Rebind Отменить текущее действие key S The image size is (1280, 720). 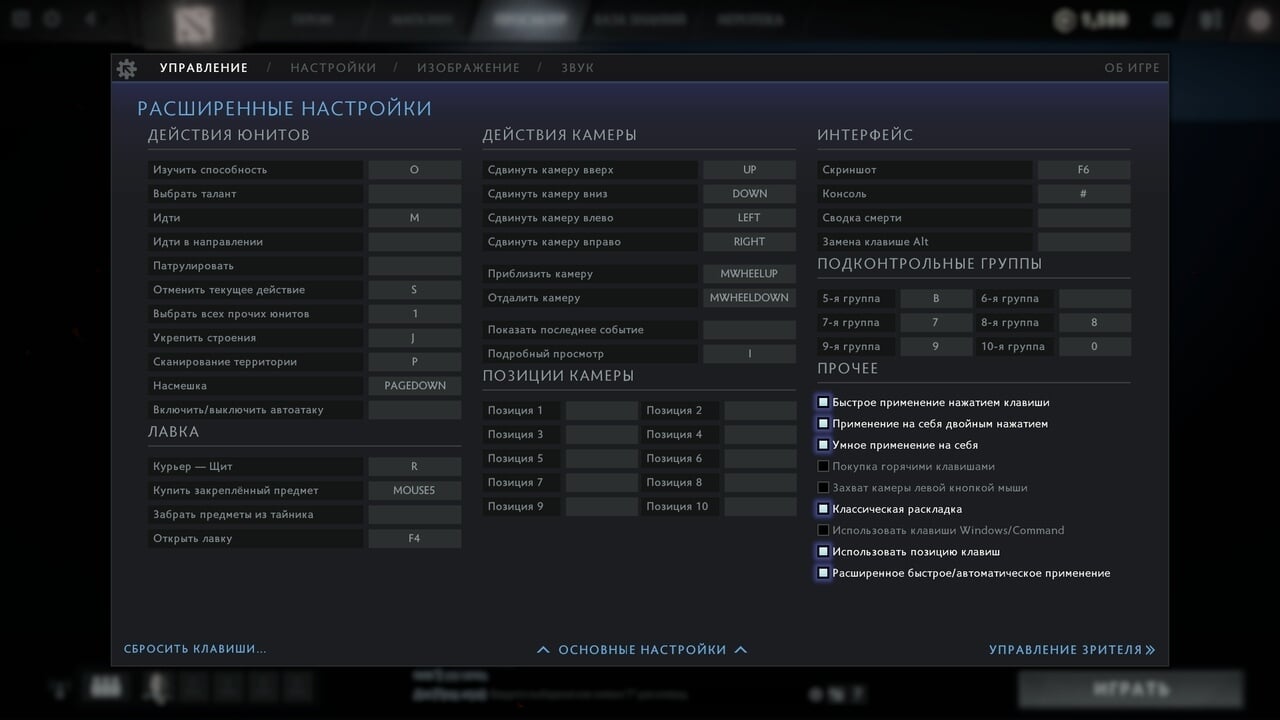coord(414,290)
